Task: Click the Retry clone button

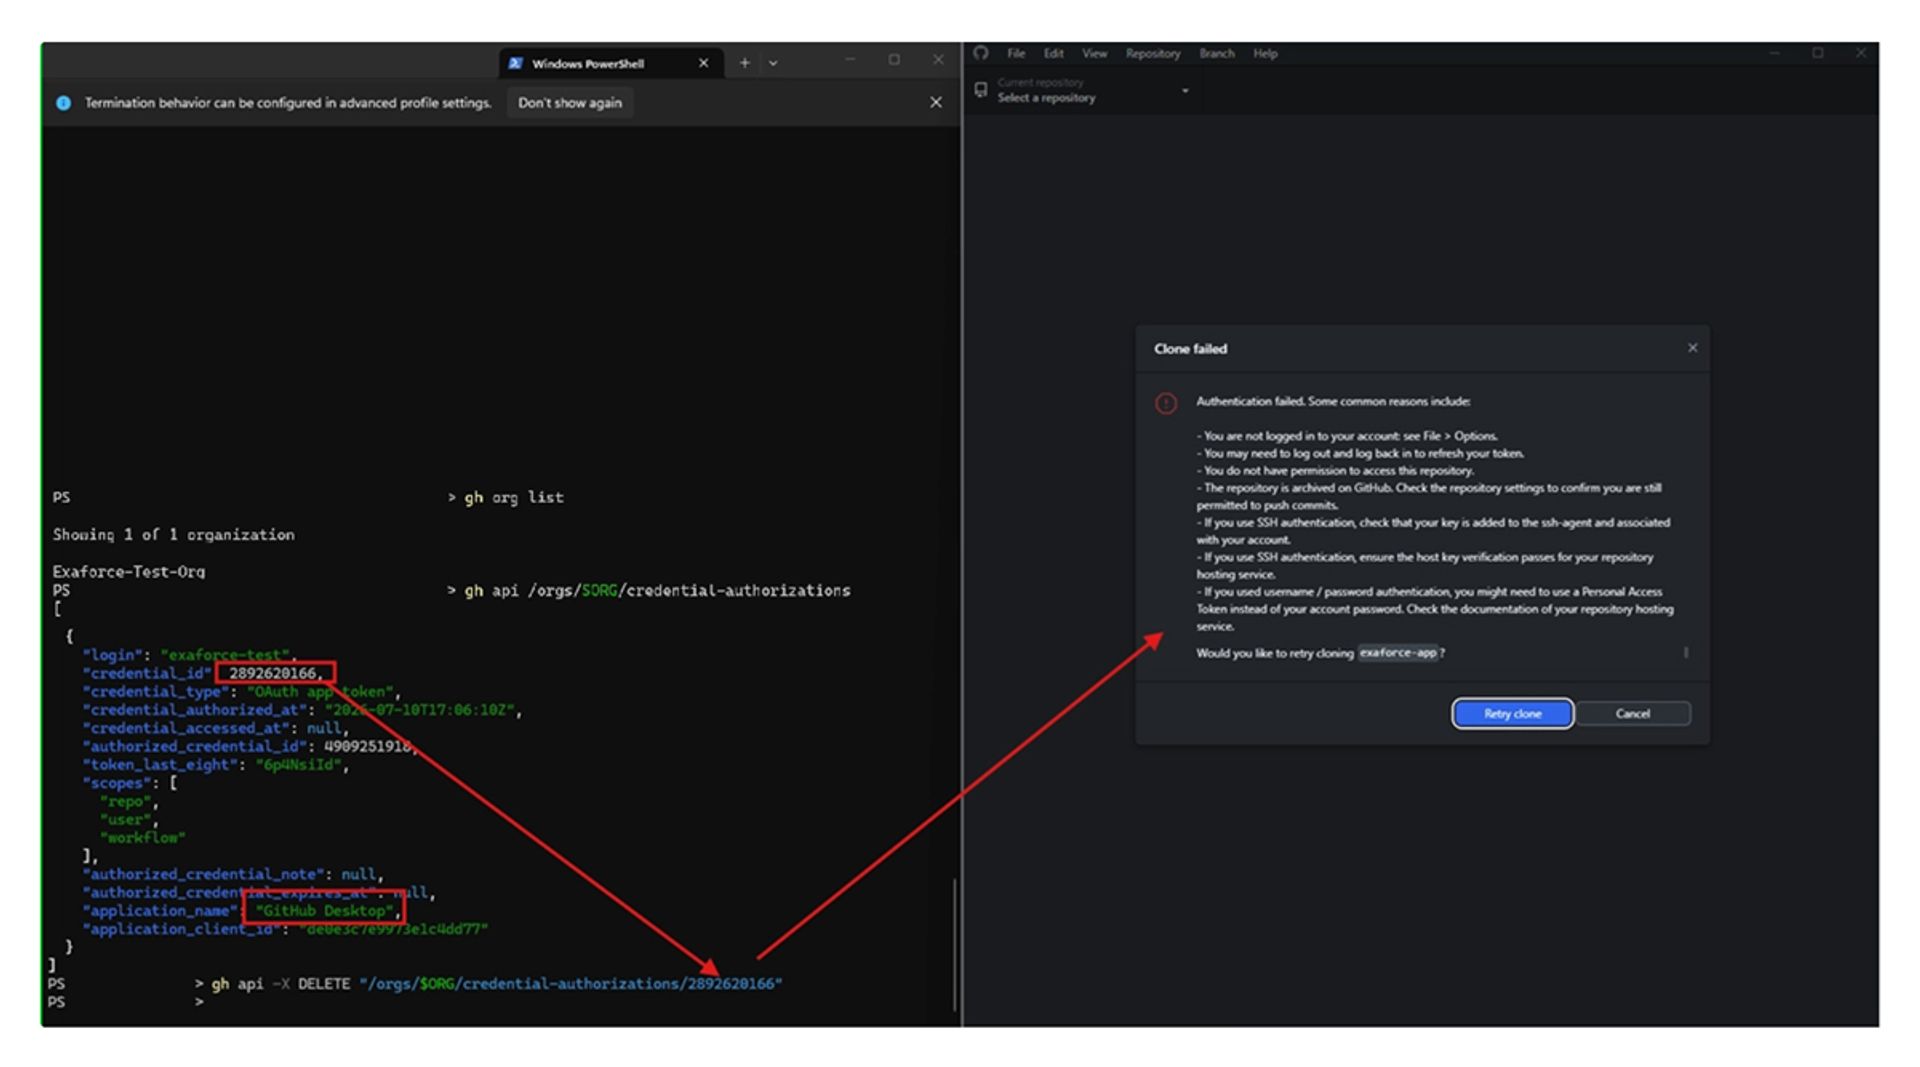Action: (1512, 714)
